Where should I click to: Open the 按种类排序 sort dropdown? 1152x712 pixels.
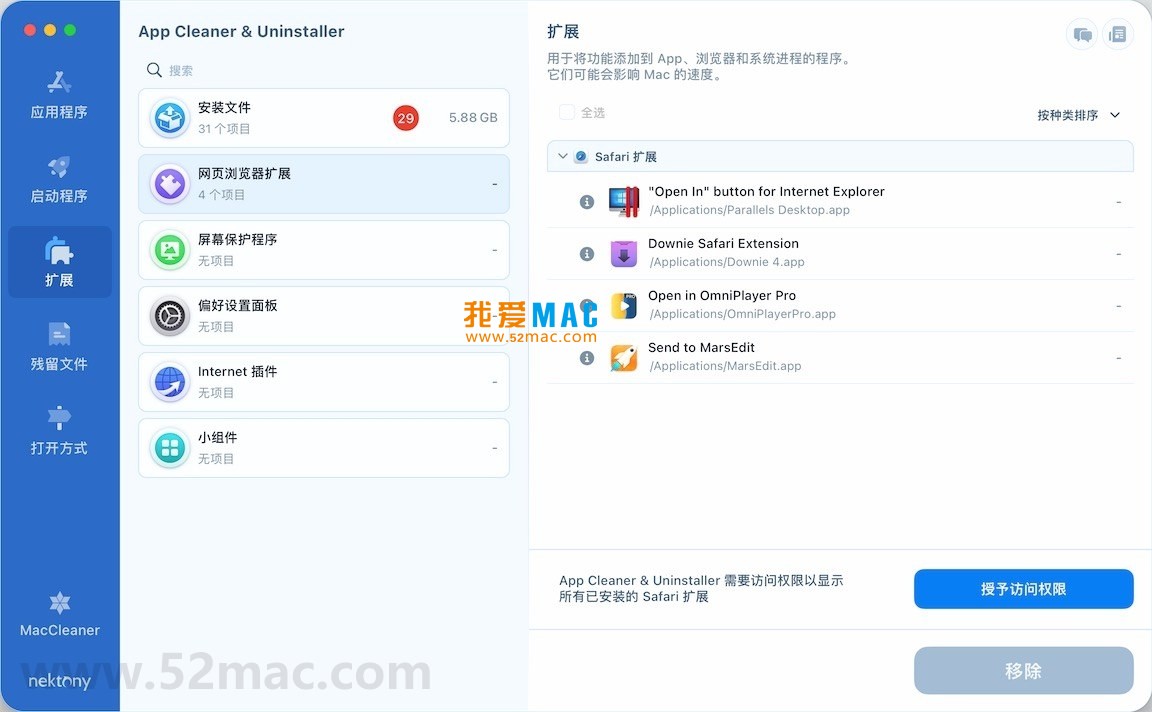click(1078, 115)
